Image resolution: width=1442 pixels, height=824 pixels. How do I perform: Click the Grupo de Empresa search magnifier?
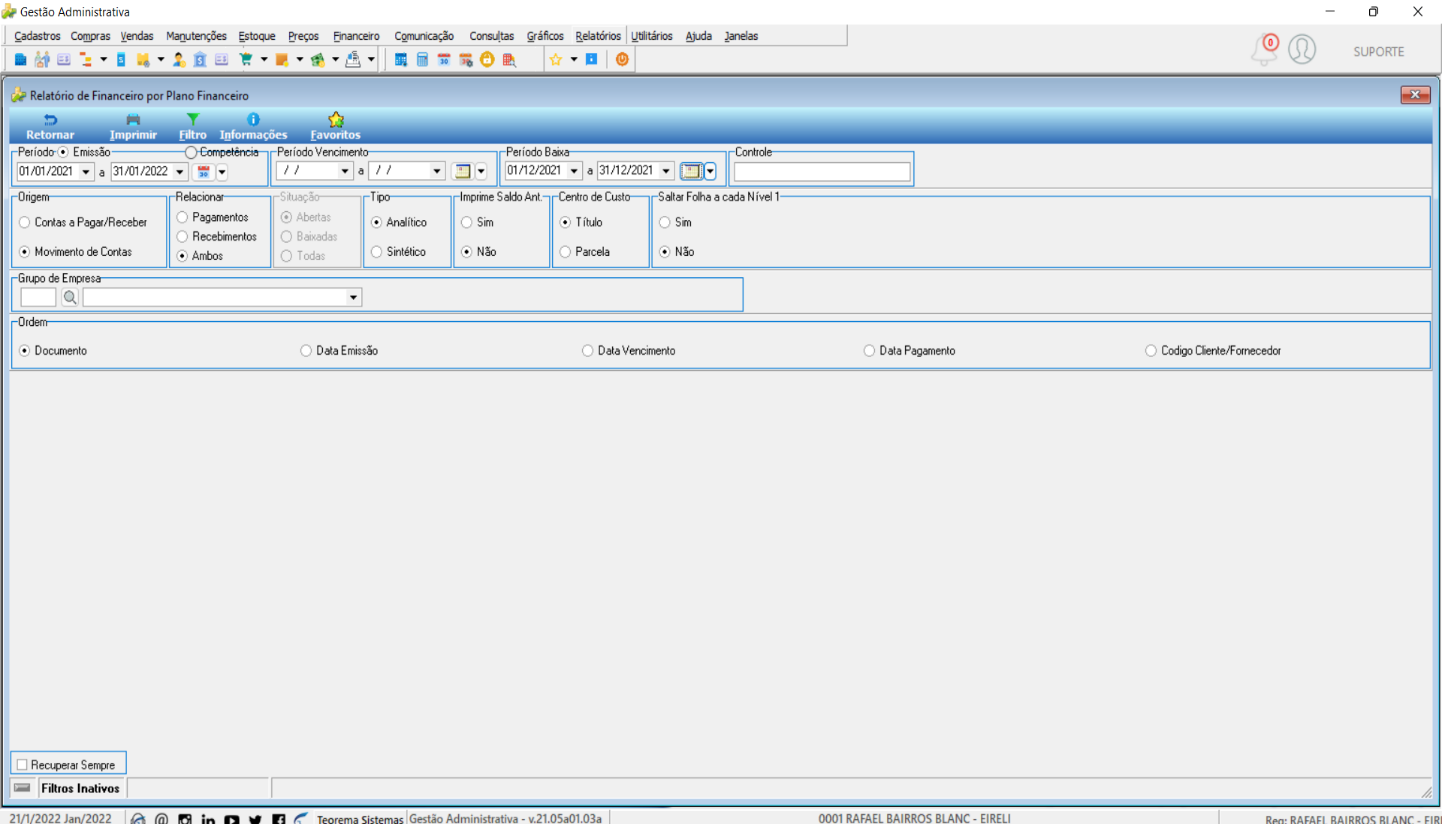pyautogui.click(x=70, y=297)
